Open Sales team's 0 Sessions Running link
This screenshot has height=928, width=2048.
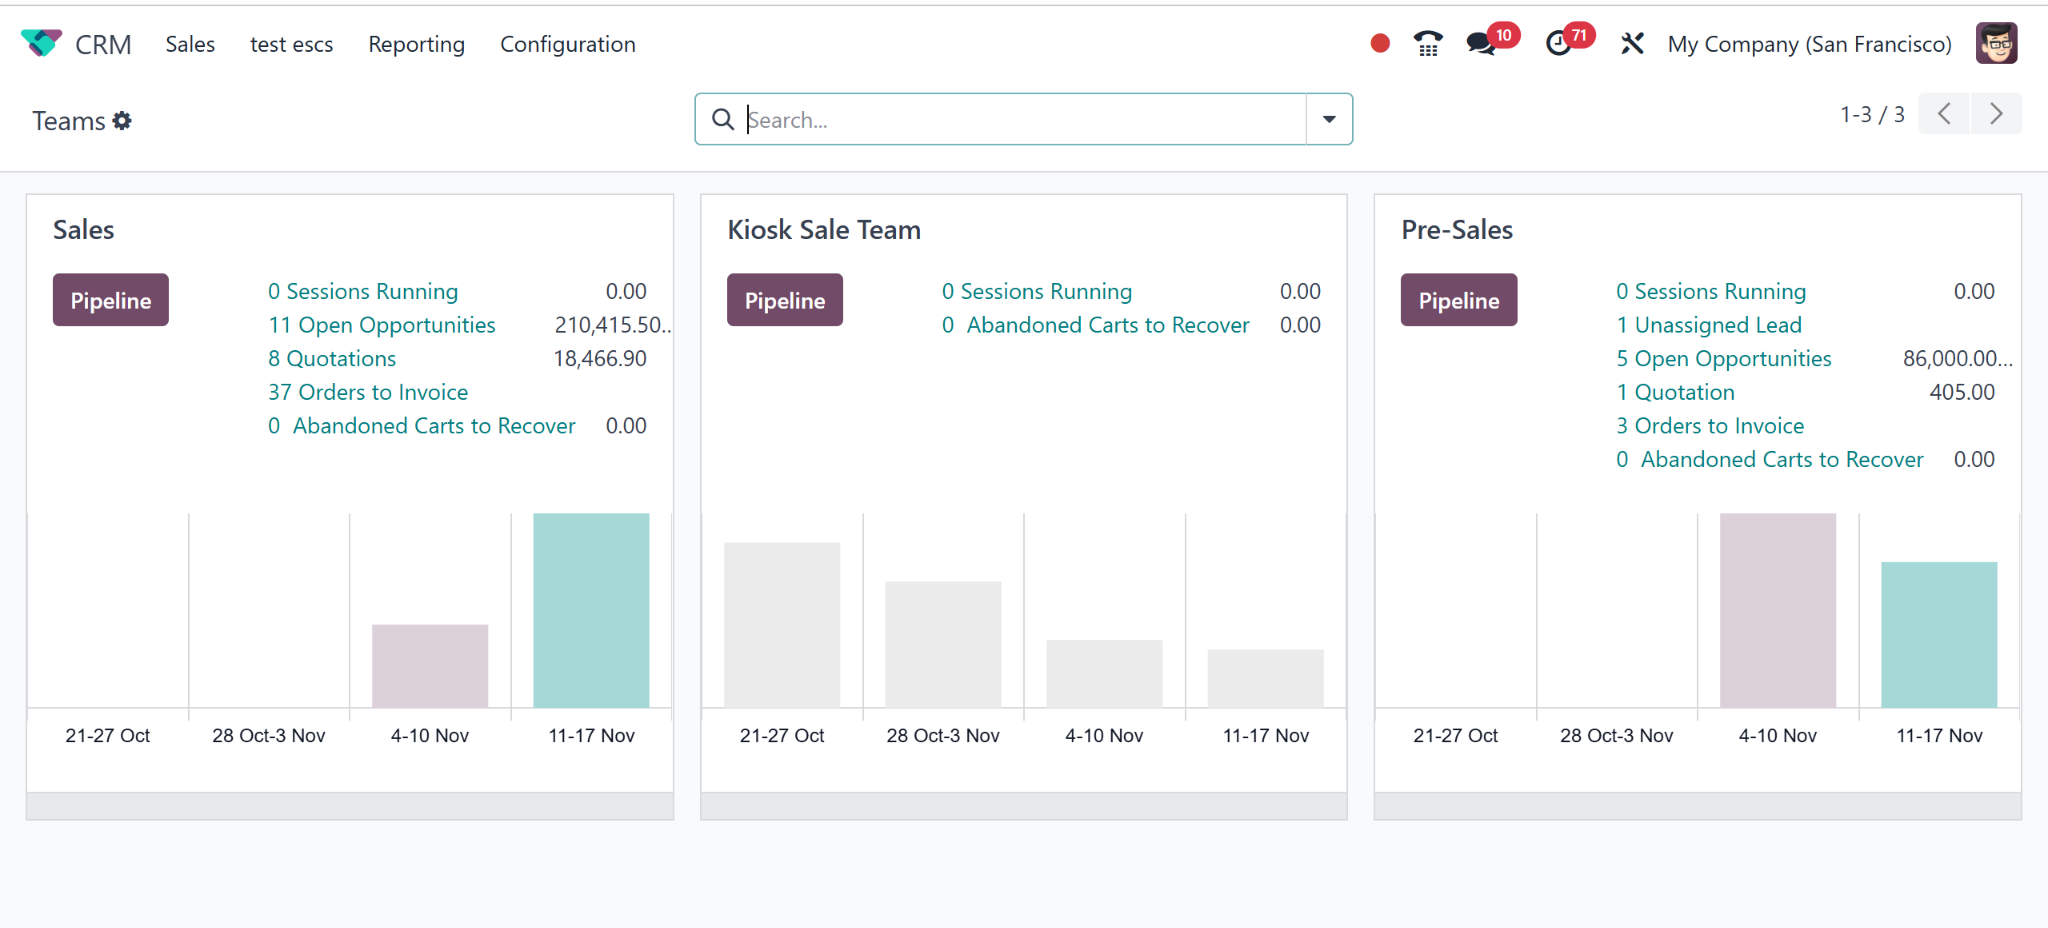click(363, 291)
